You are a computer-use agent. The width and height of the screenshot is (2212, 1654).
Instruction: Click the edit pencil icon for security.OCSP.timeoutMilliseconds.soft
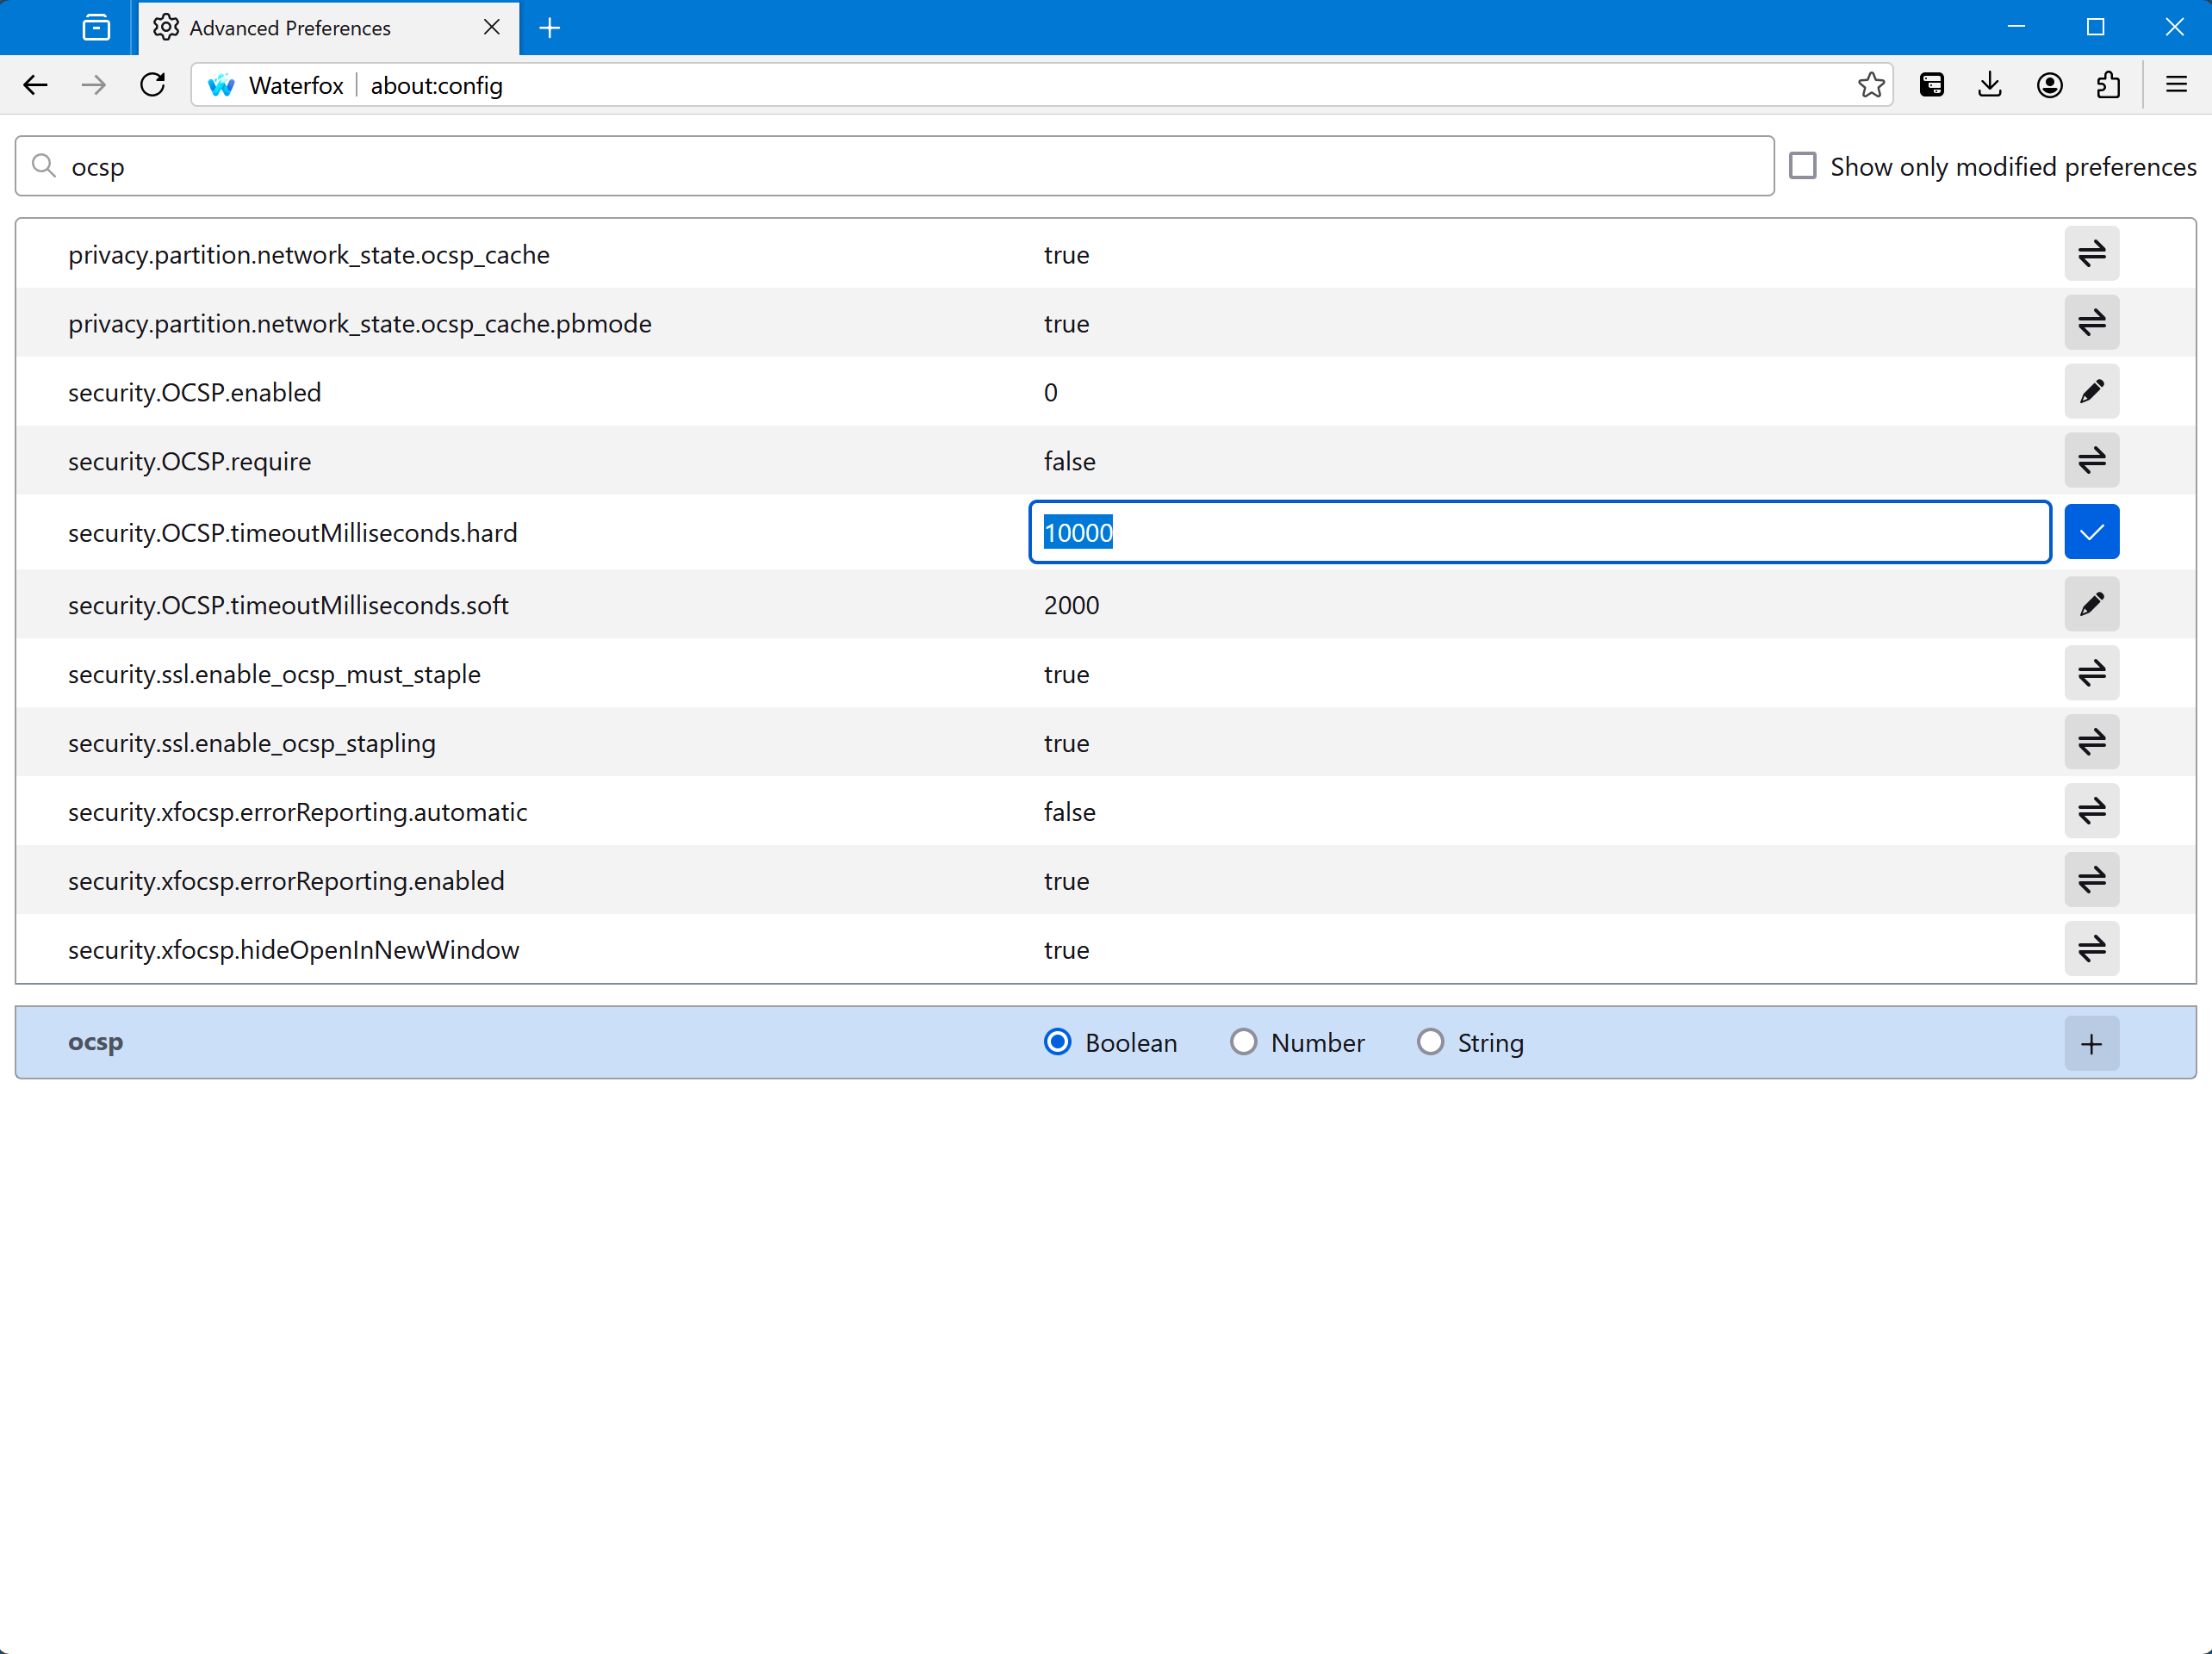(2092, 605)
